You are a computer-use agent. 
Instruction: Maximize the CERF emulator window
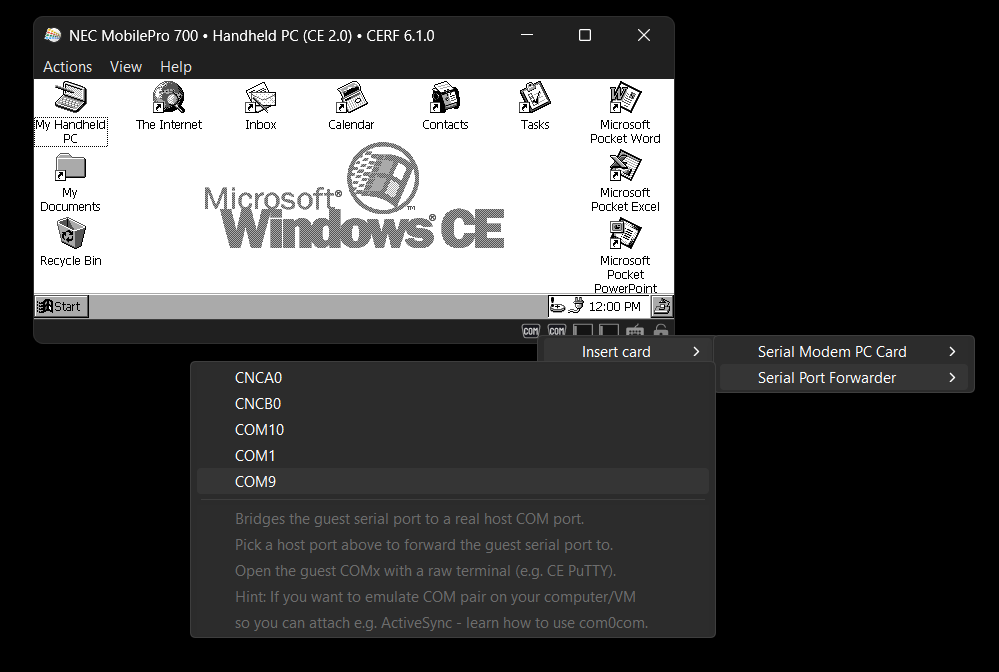[585, 35]
